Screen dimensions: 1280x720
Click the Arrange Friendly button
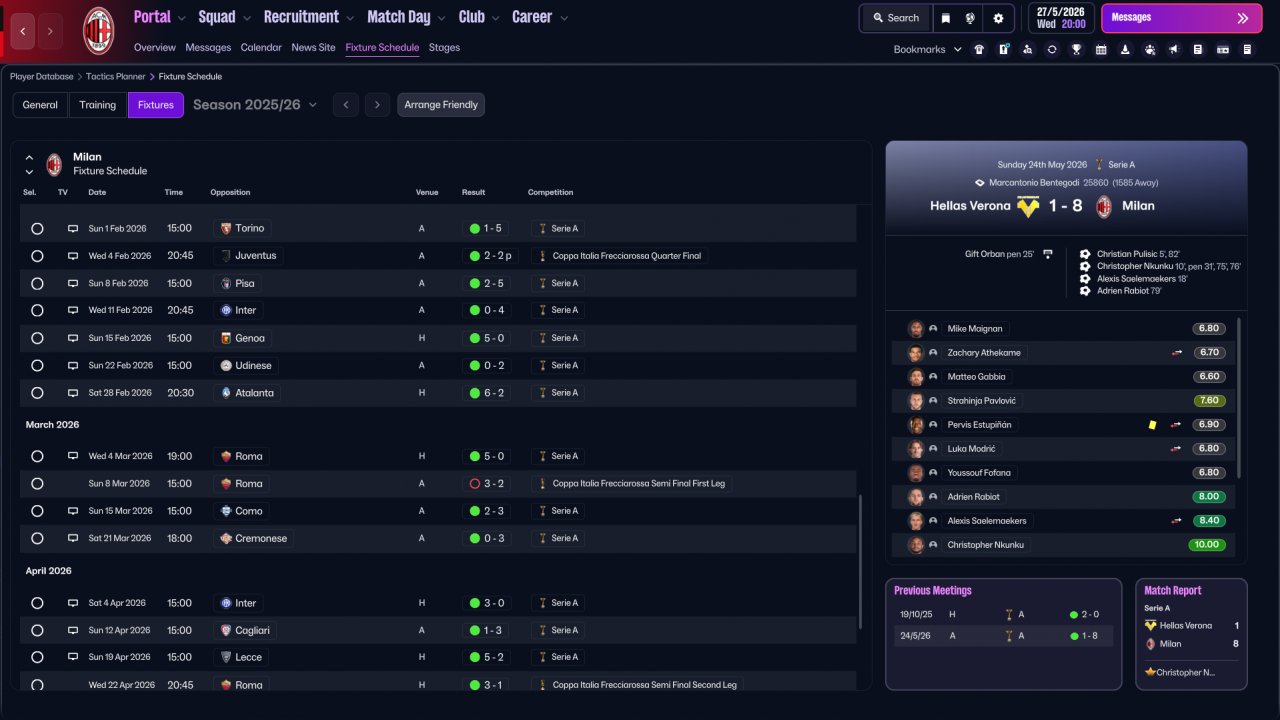[441, 105]
